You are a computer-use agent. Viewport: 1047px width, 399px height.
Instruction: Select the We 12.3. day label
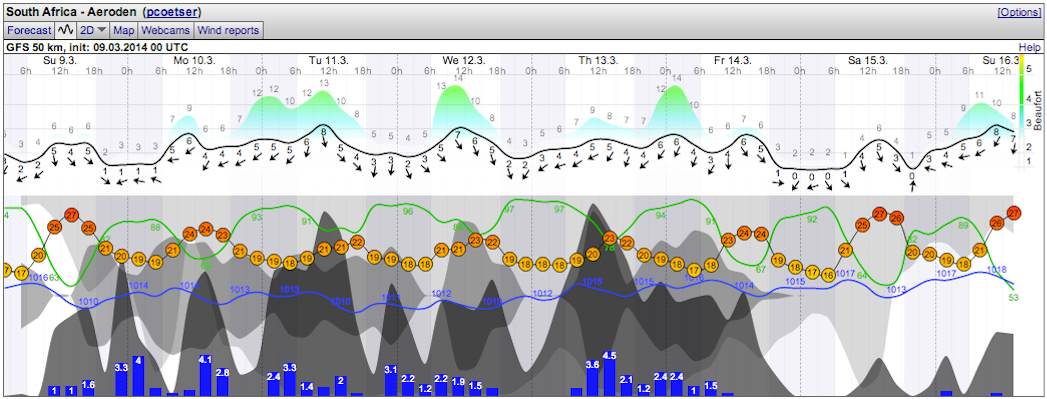coord(463,60)
